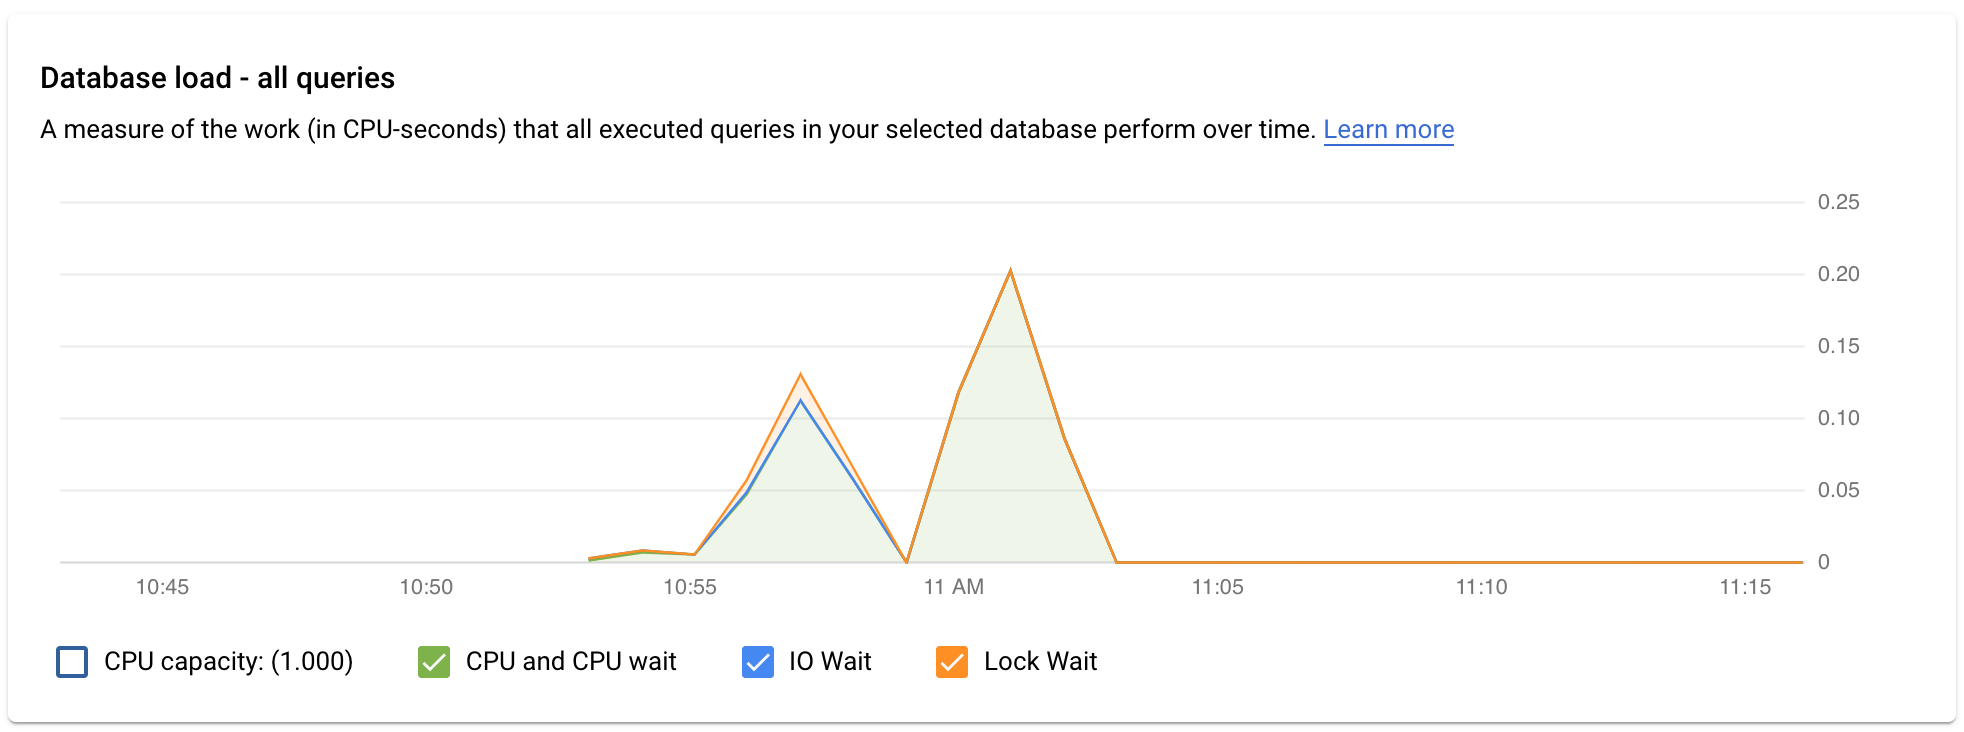
Task: Click the Lock Wait legend label
Action: (1040, 662)
